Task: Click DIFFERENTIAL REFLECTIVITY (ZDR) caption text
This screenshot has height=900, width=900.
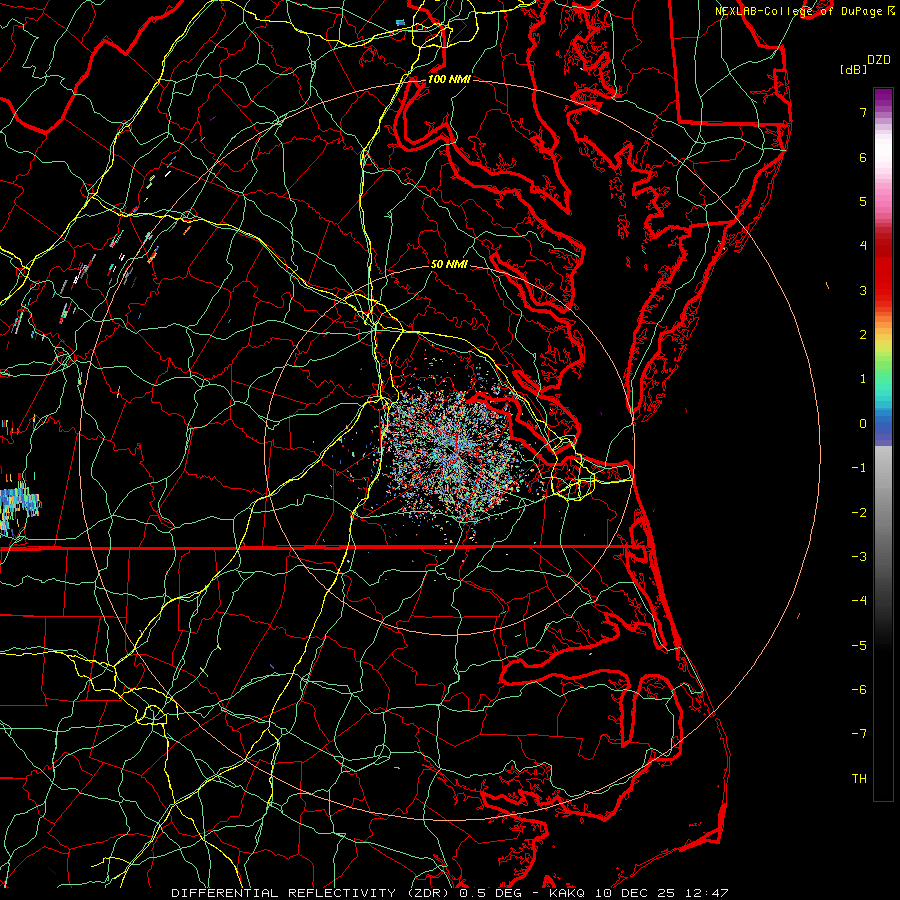Action: coord(312,893)
